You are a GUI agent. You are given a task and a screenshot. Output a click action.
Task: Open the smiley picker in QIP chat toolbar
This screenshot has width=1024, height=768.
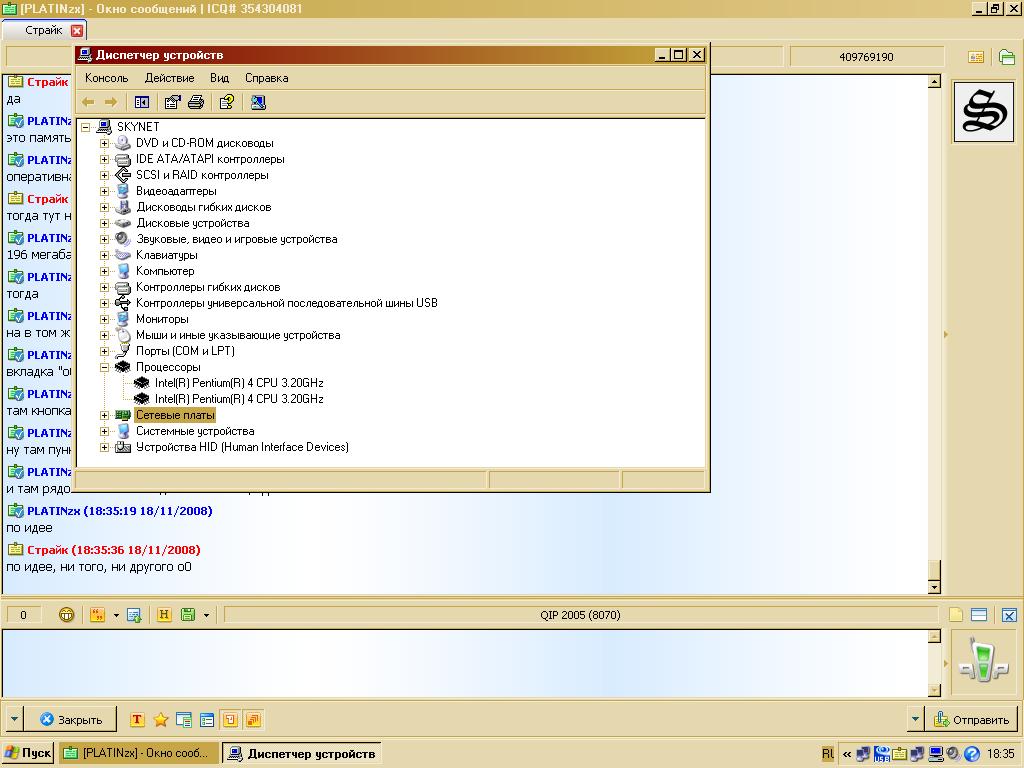tap(66, 615)
